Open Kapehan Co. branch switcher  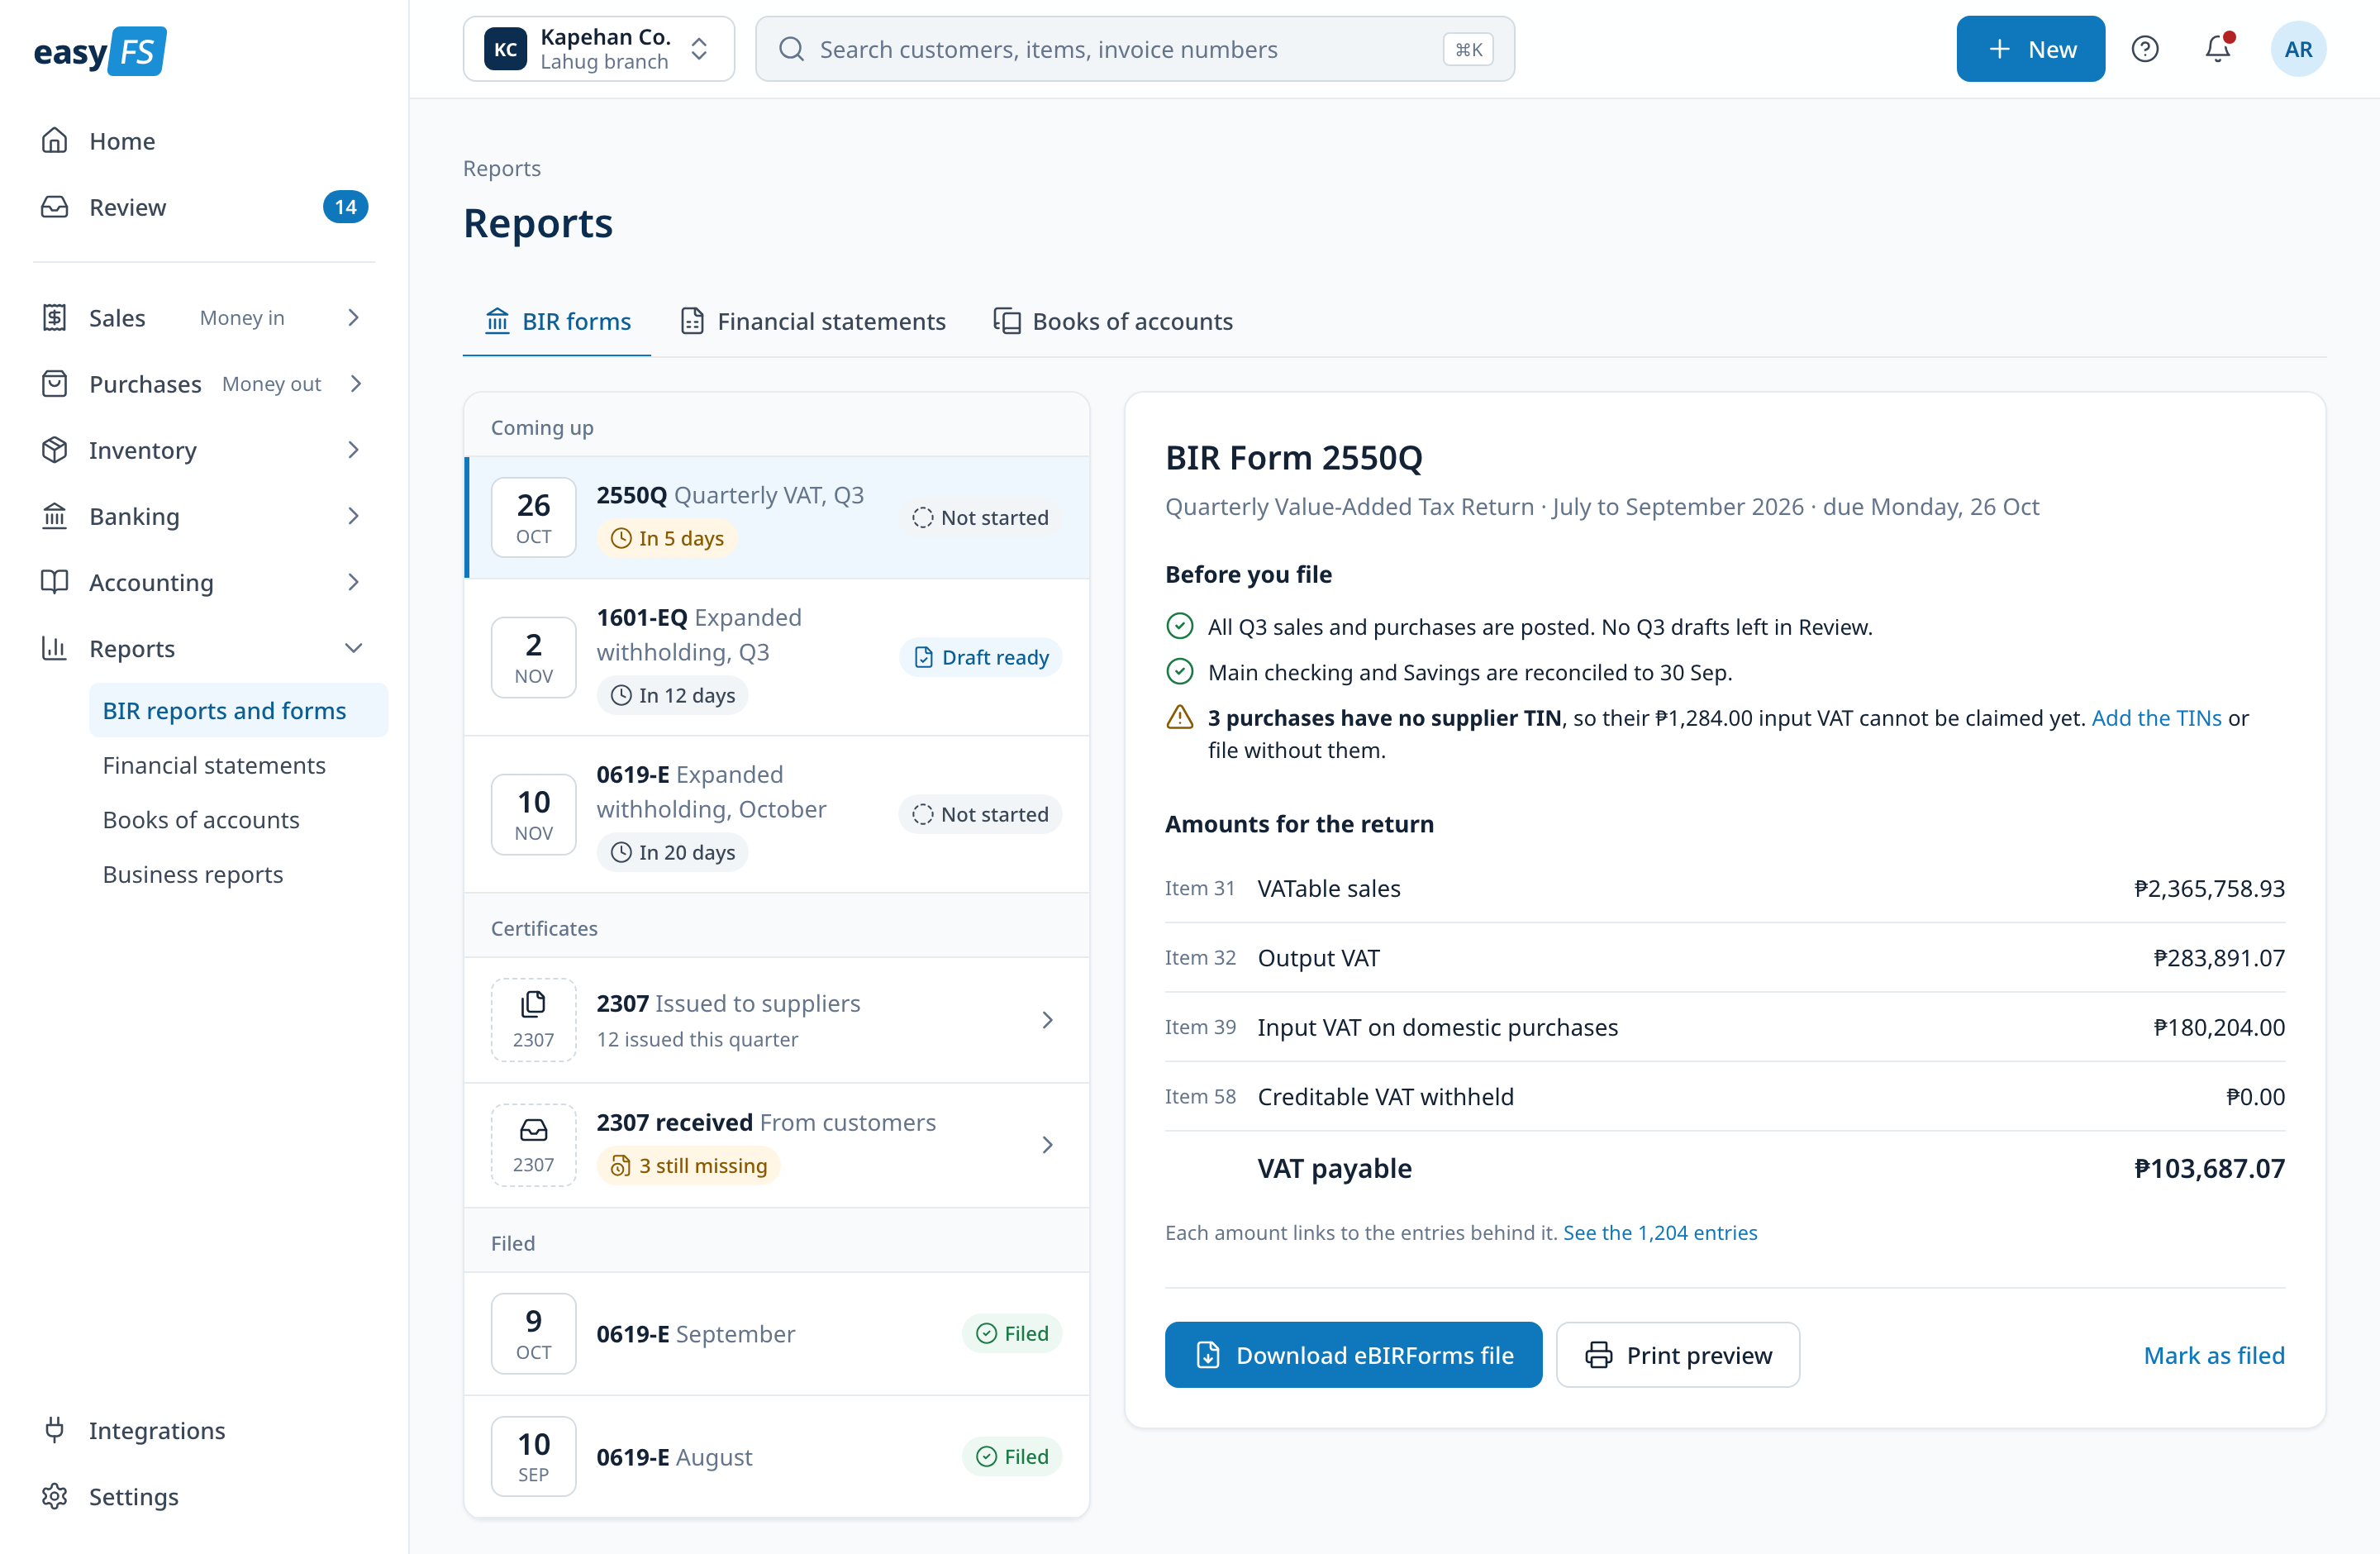[598, 49]
